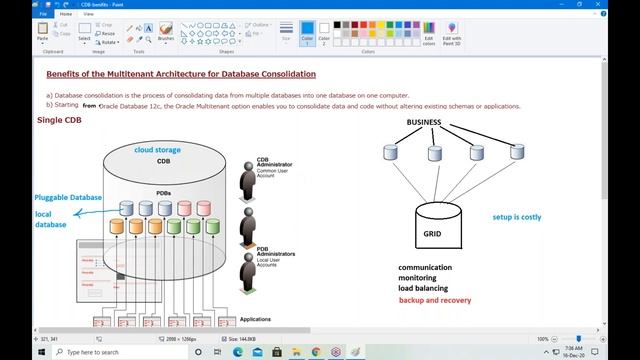
Task: Choose the Diamond shape
Action: click(x=192, y=33)
